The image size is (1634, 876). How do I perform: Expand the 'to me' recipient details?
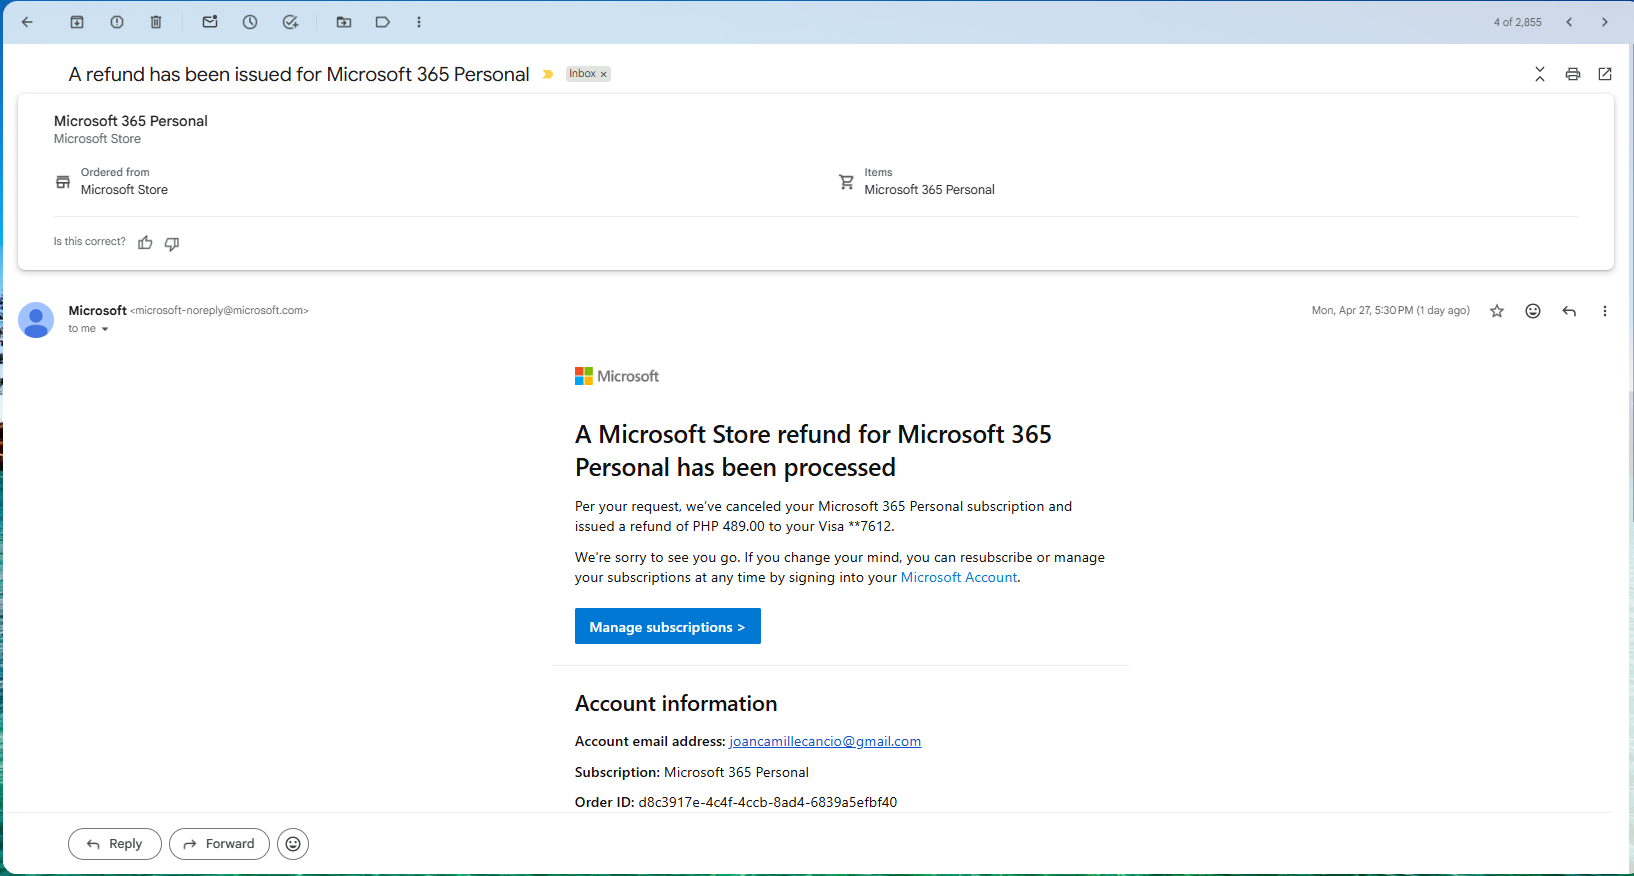[105, 329]
